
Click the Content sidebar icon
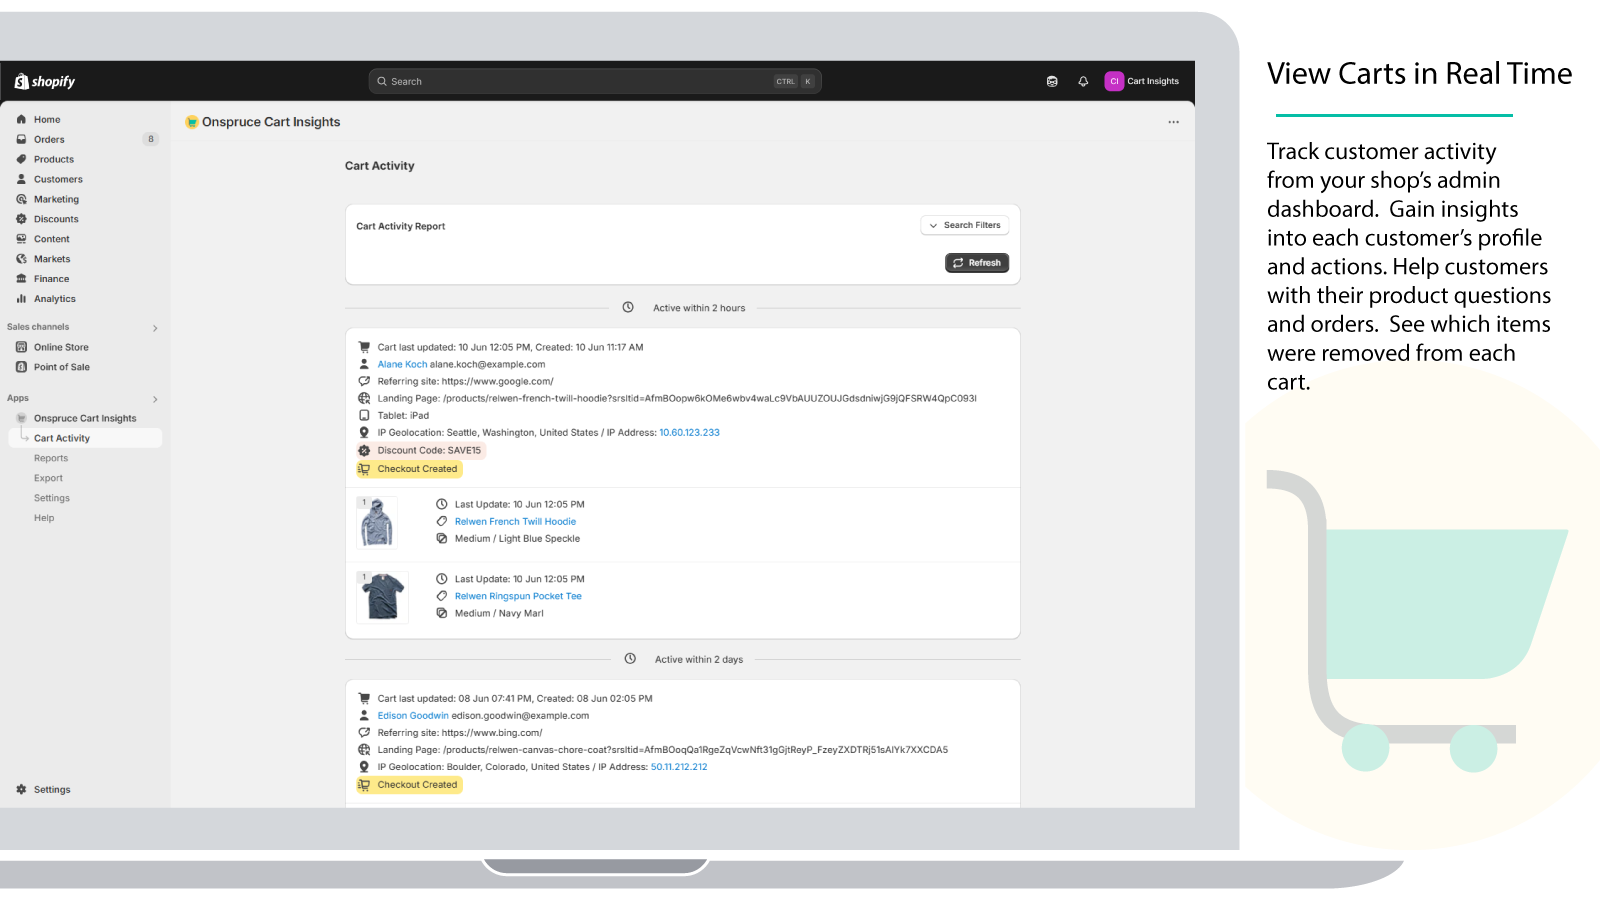tap(21, 239)
